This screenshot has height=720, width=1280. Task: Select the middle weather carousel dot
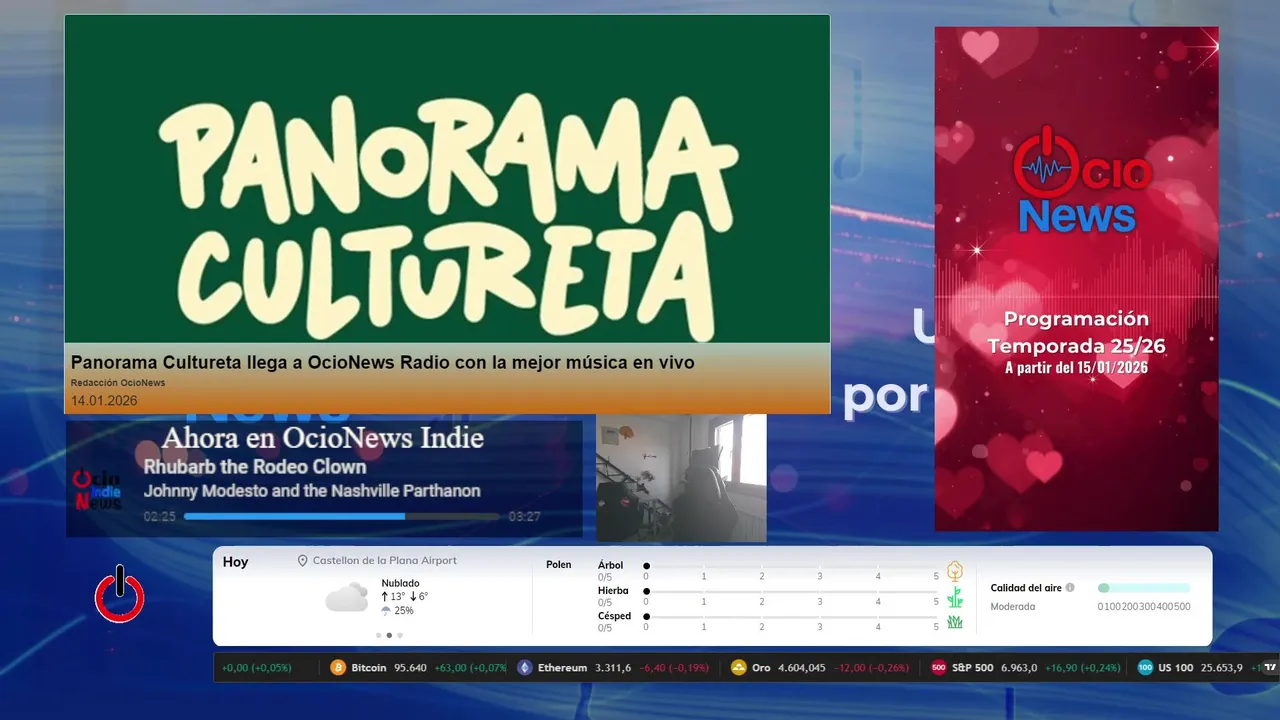pyautogui.click(x=389, y=635)
